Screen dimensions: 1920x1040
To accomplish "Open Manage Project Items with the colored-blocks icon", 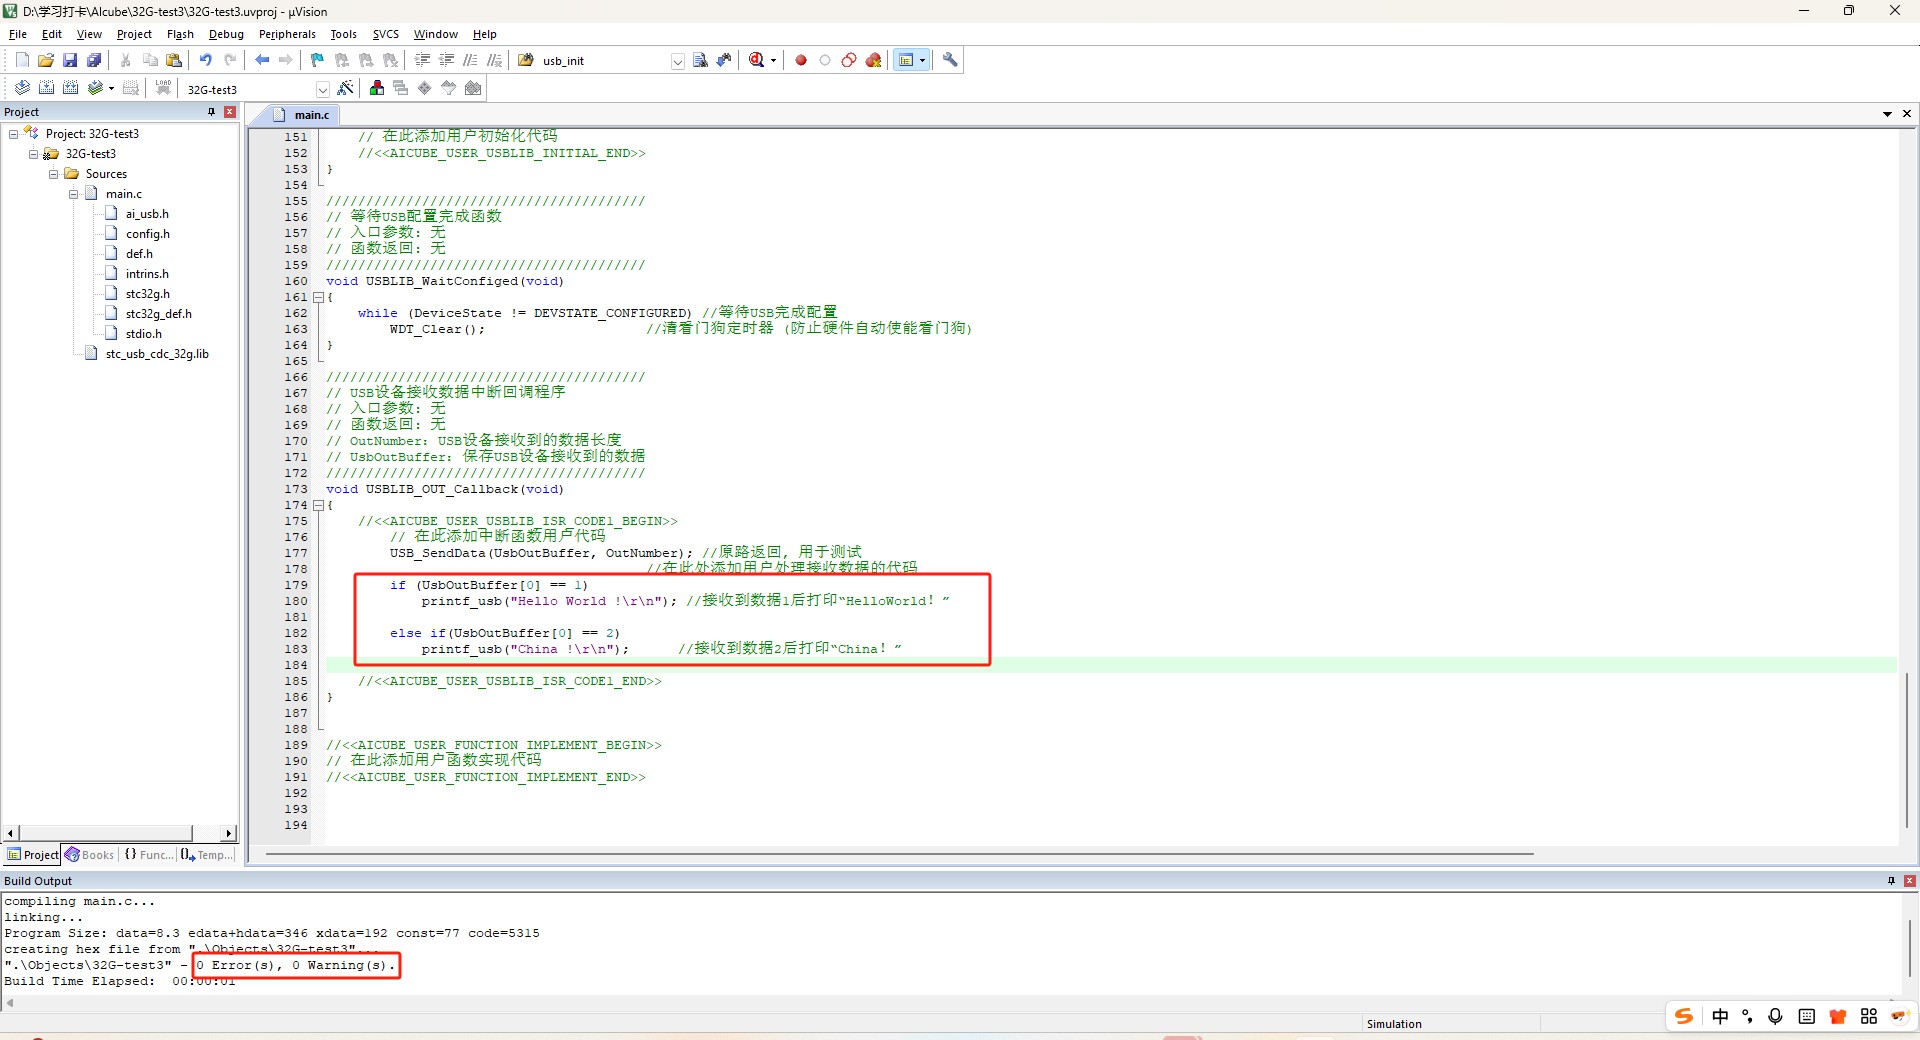I will point(376,88).
